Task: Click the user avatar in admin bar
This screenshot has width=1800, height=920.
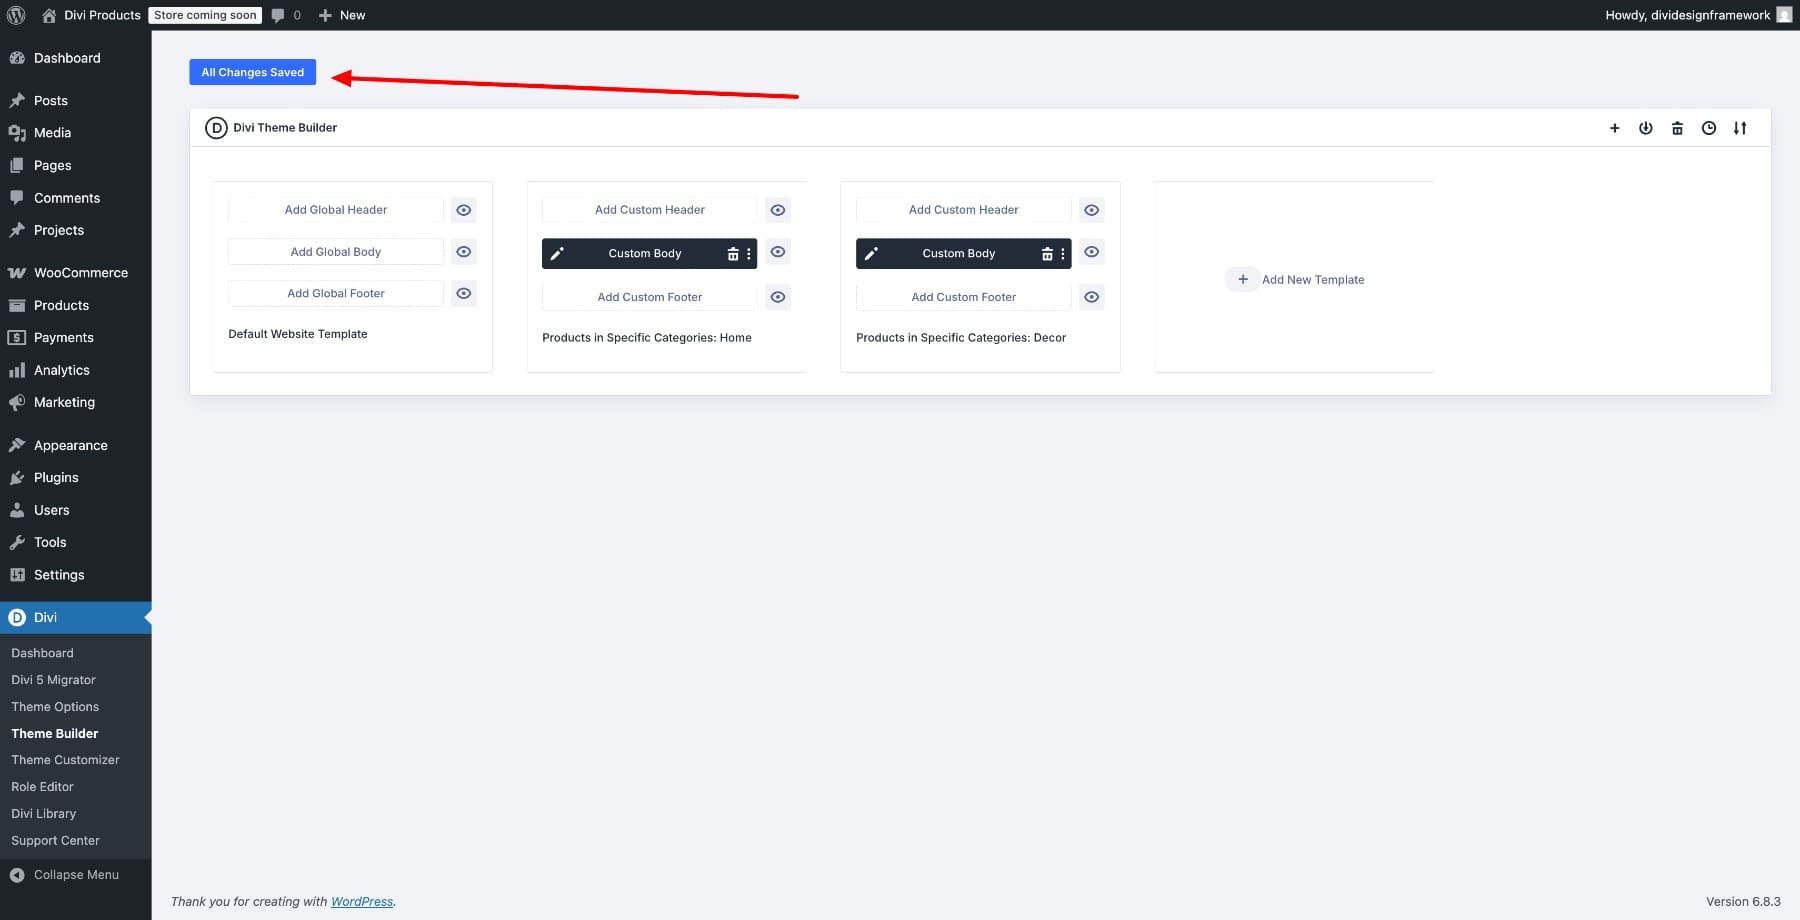Action: [1784, 15]
